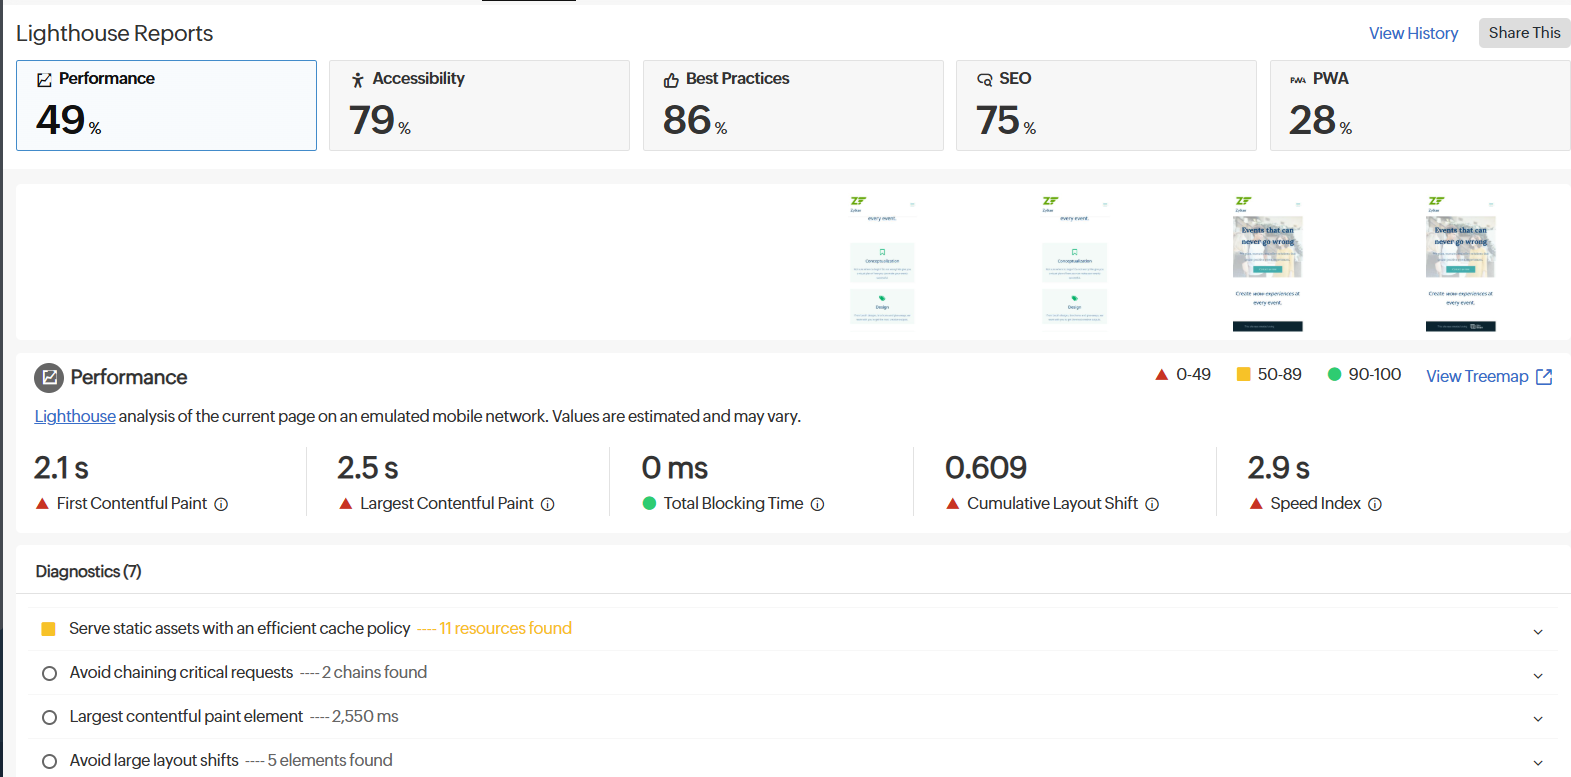Viewport: 1571px width, 777px height.
Task: Click the thumbs-up Best Practices icon
Action: [671, 80]
